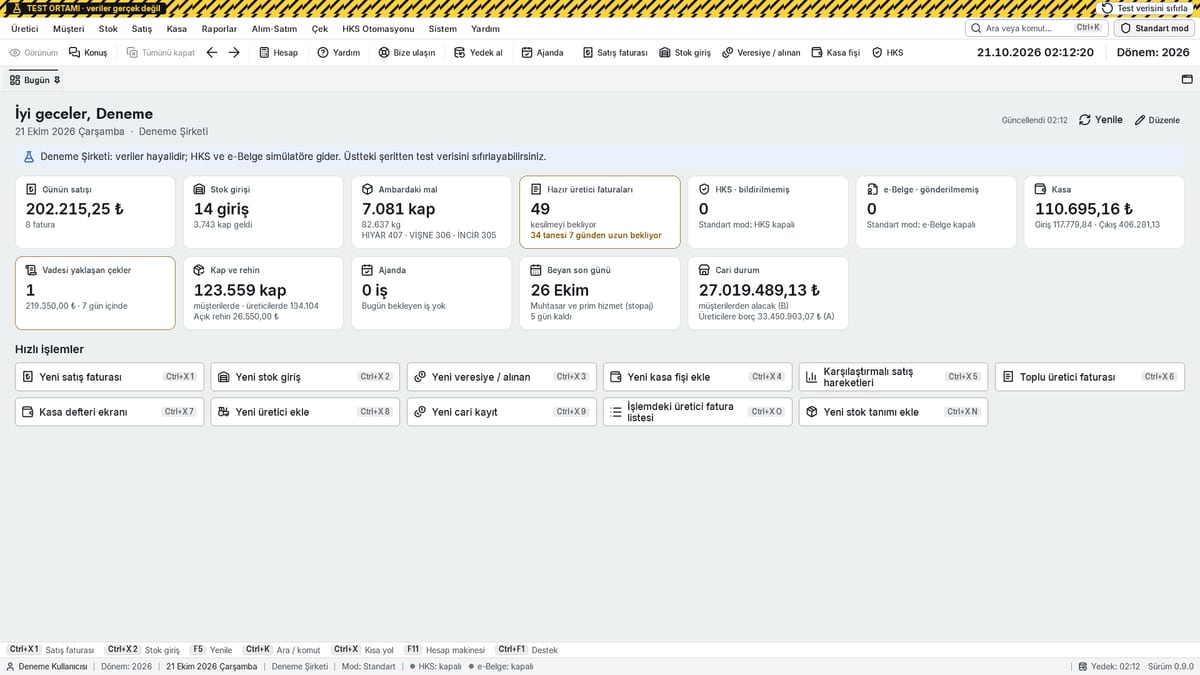The width and height of the screenshot is (1200, 675).
Task: Click the Tümünü kapat toolbar button
Action: pos(161,52)
